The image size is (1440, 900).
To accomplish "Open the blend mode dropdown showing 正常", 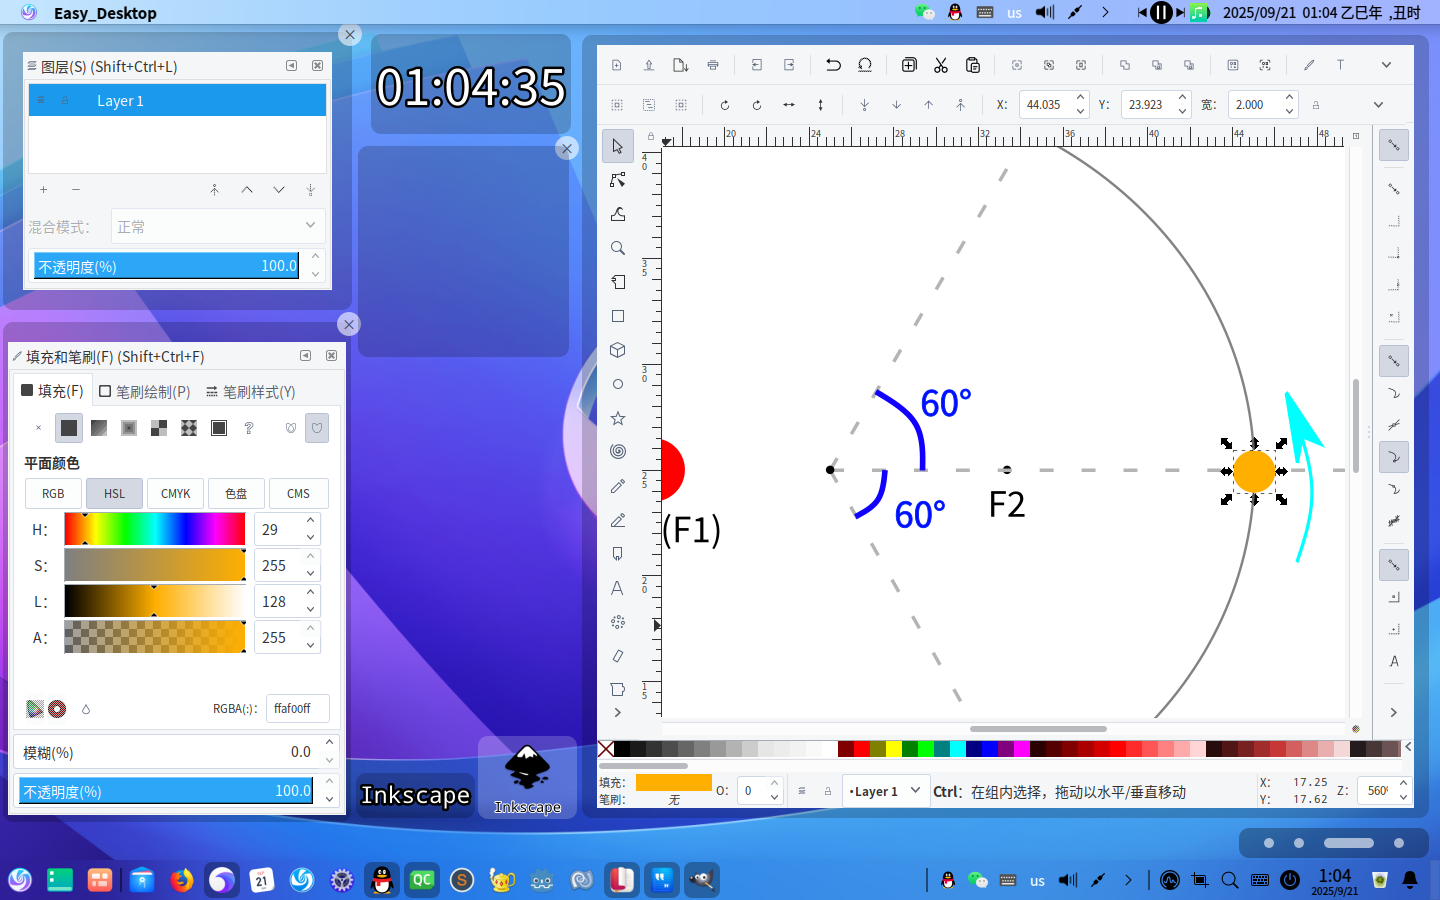I will [217, 227].
